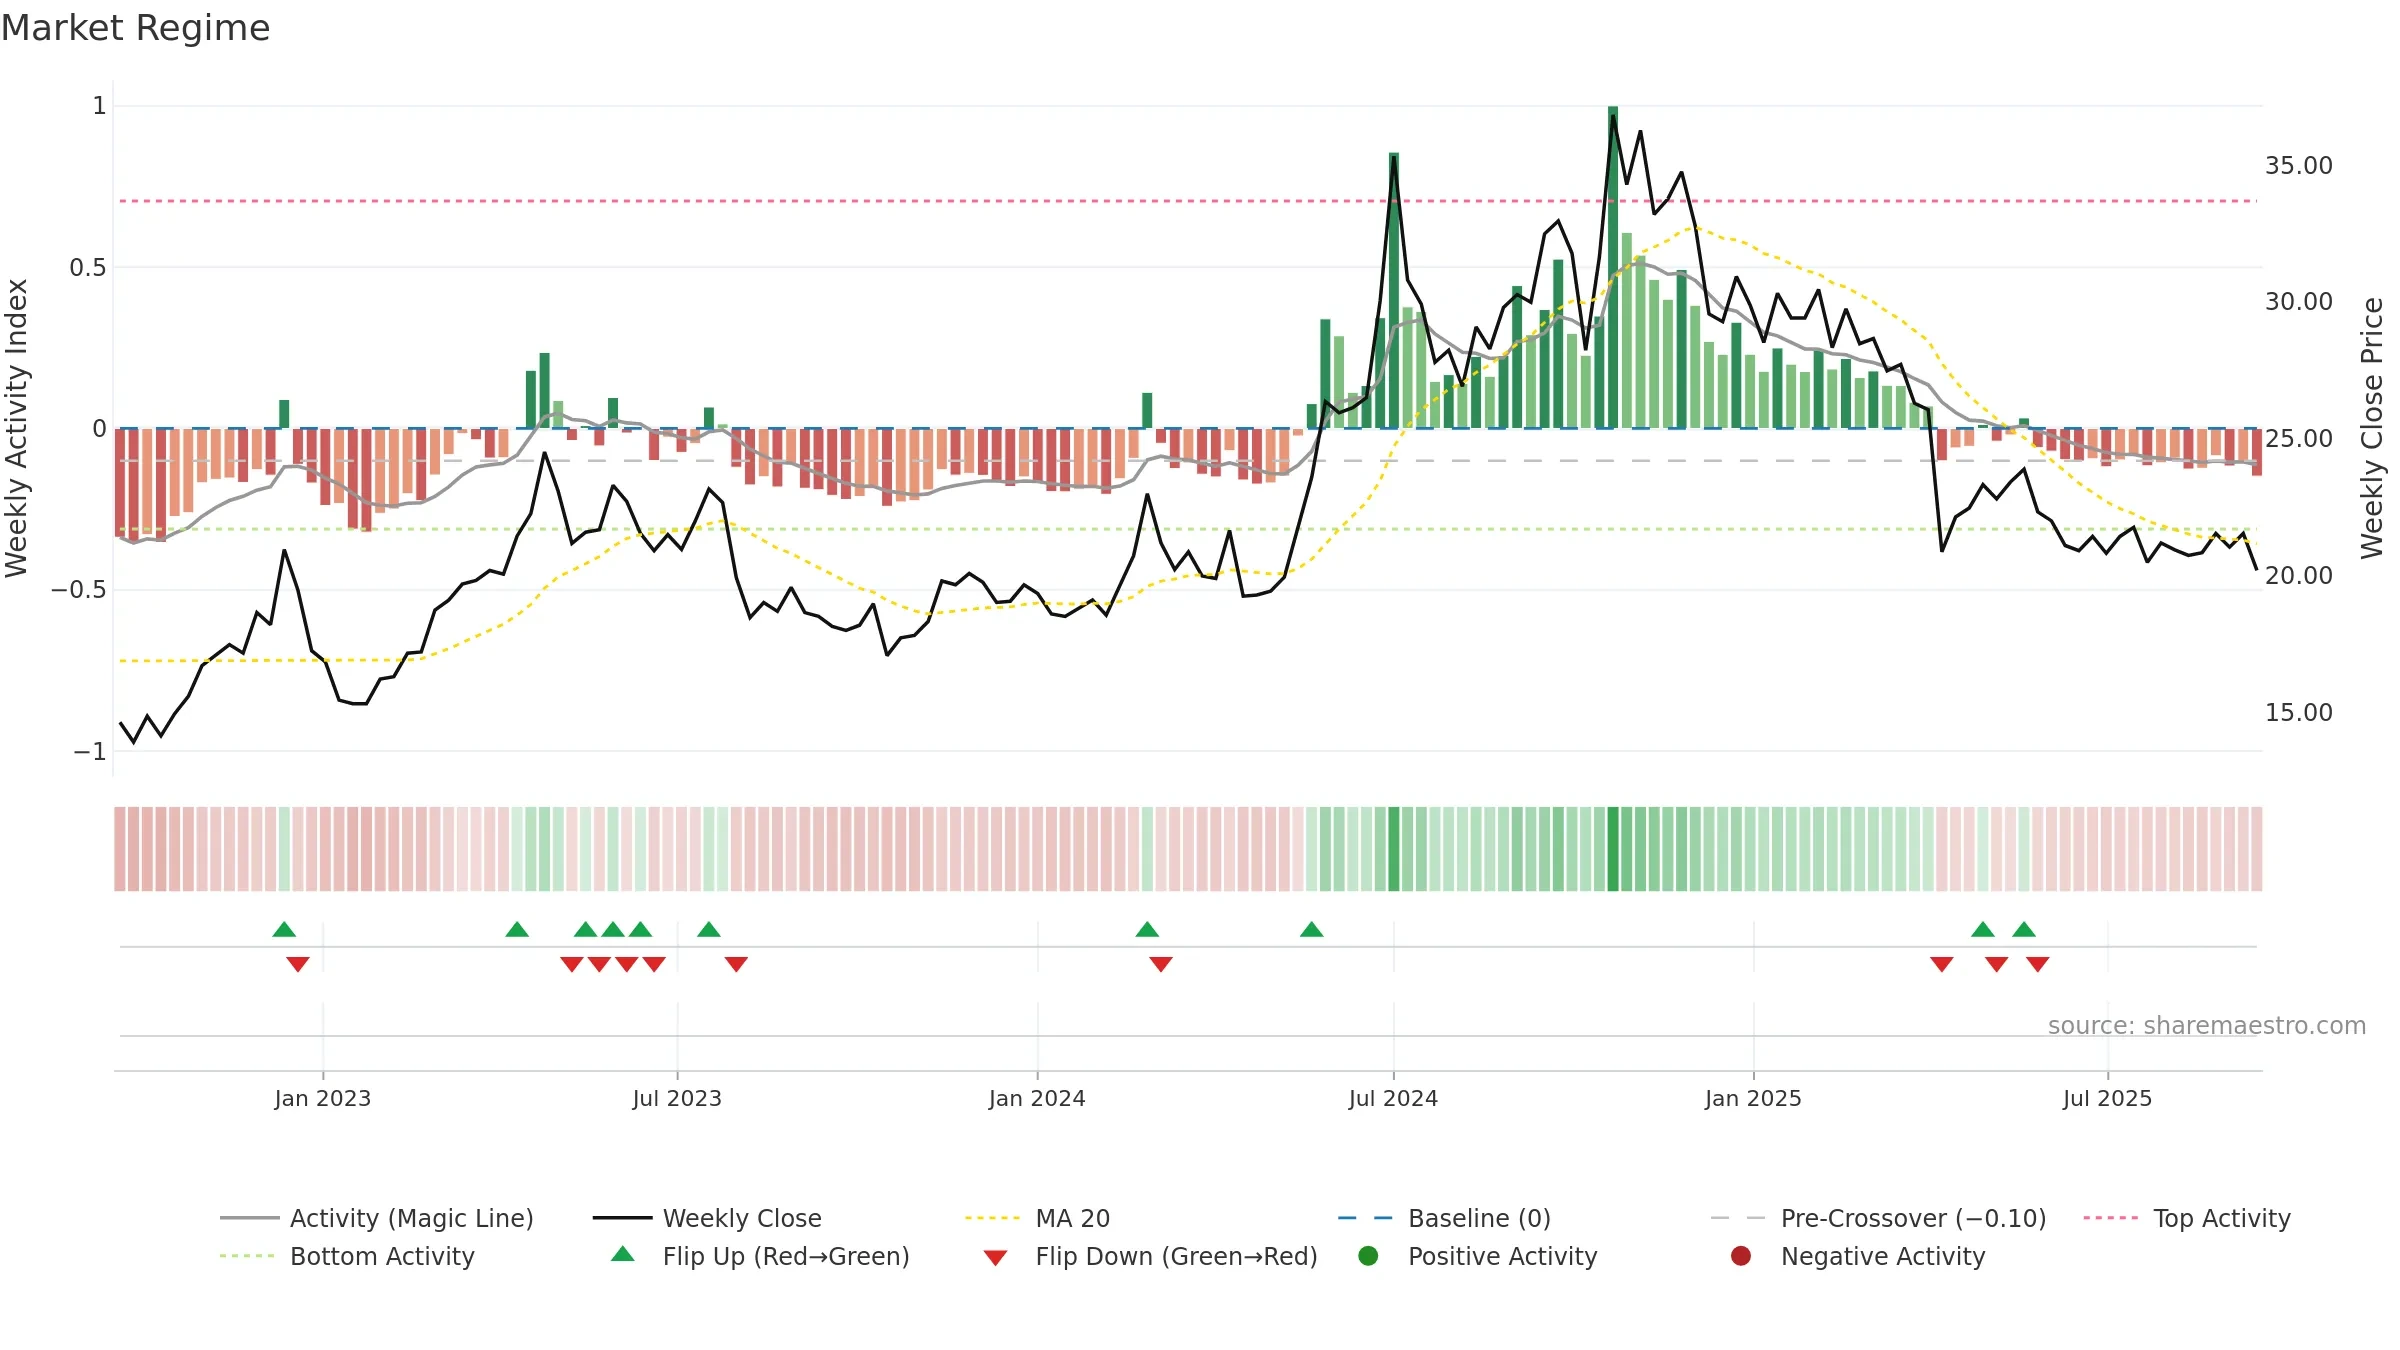Toggle the Activity (Magic Line) legend entry

pos(377,1218)
